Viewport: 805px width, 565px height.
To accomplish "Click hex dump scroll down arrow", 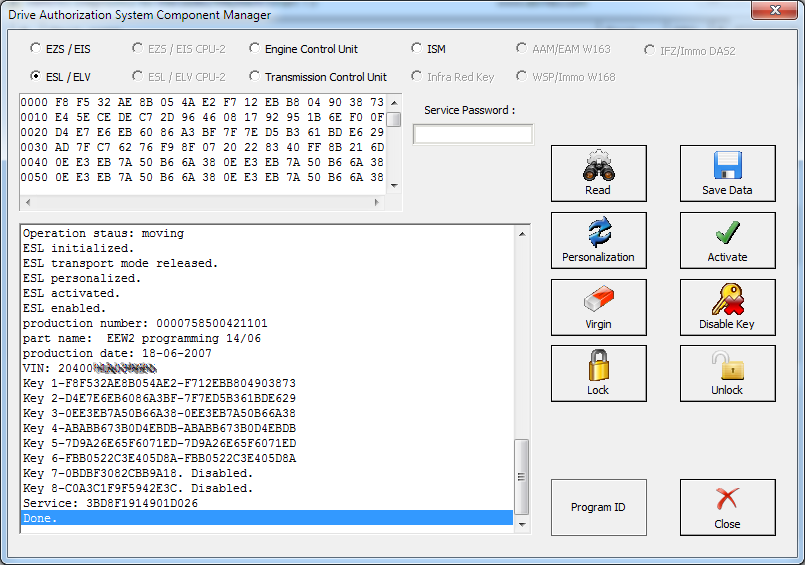I will [394, 186].
